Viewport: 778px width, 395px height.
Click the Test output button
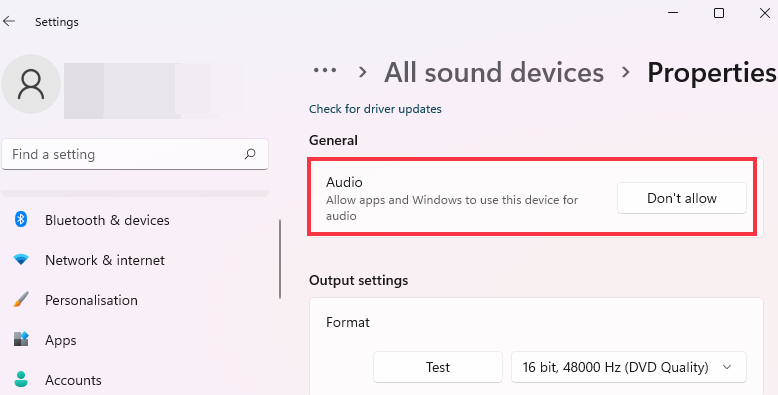(438, 367)
